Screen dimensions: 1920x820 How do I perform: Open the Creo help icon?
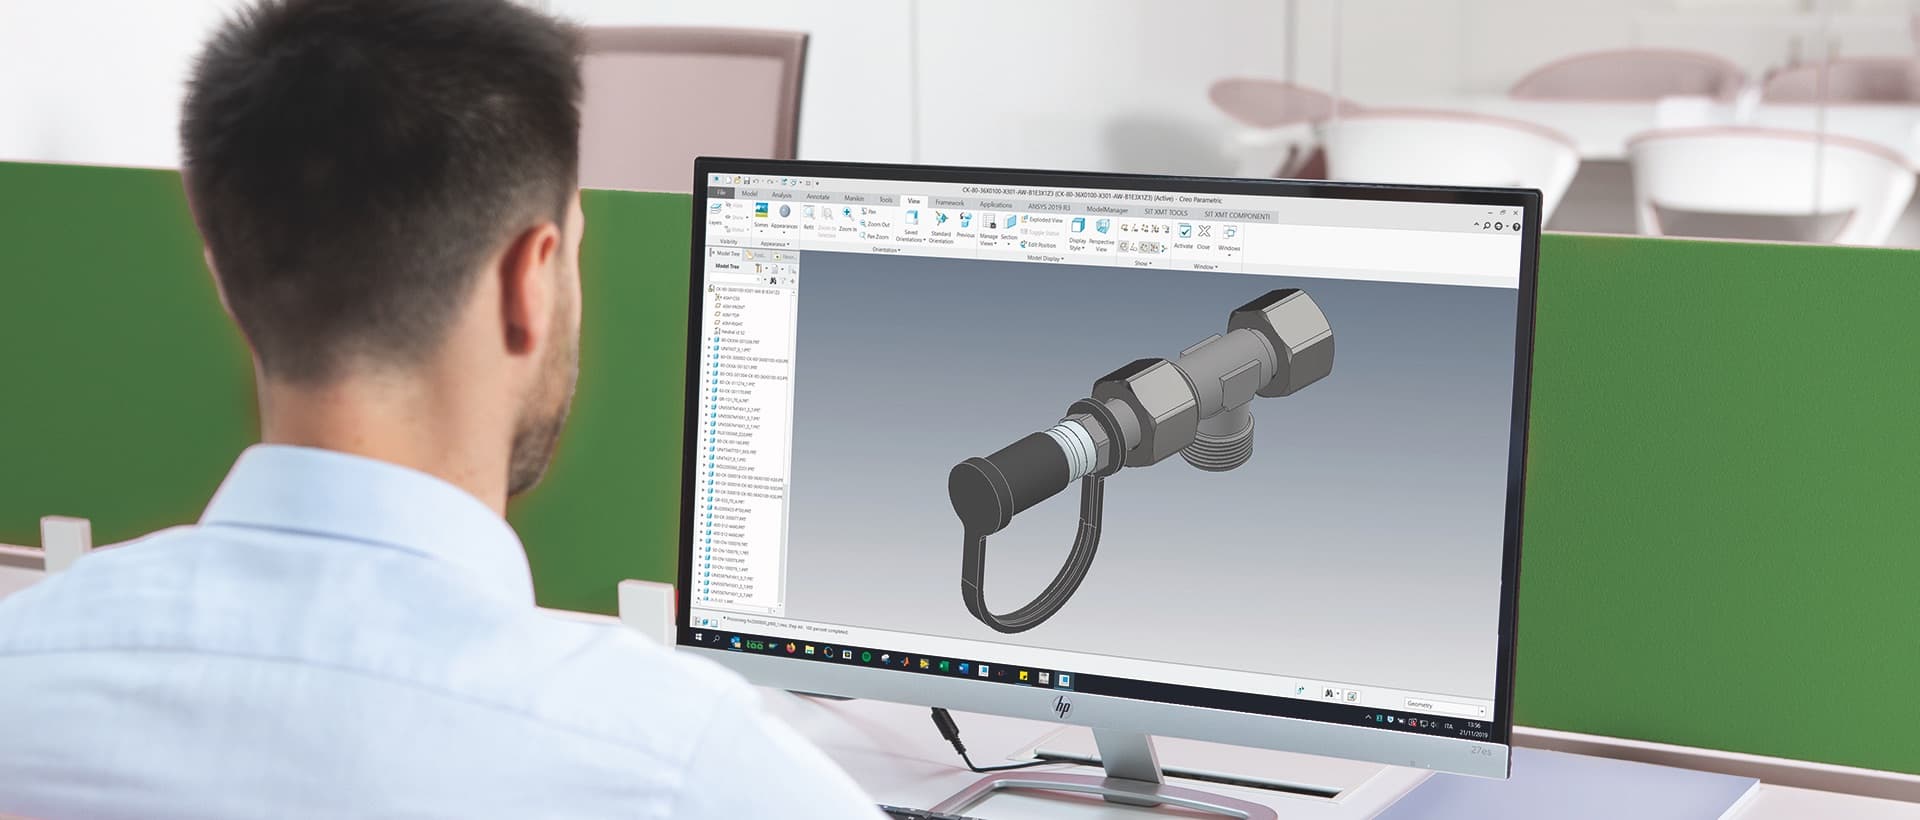point(1517,227)
